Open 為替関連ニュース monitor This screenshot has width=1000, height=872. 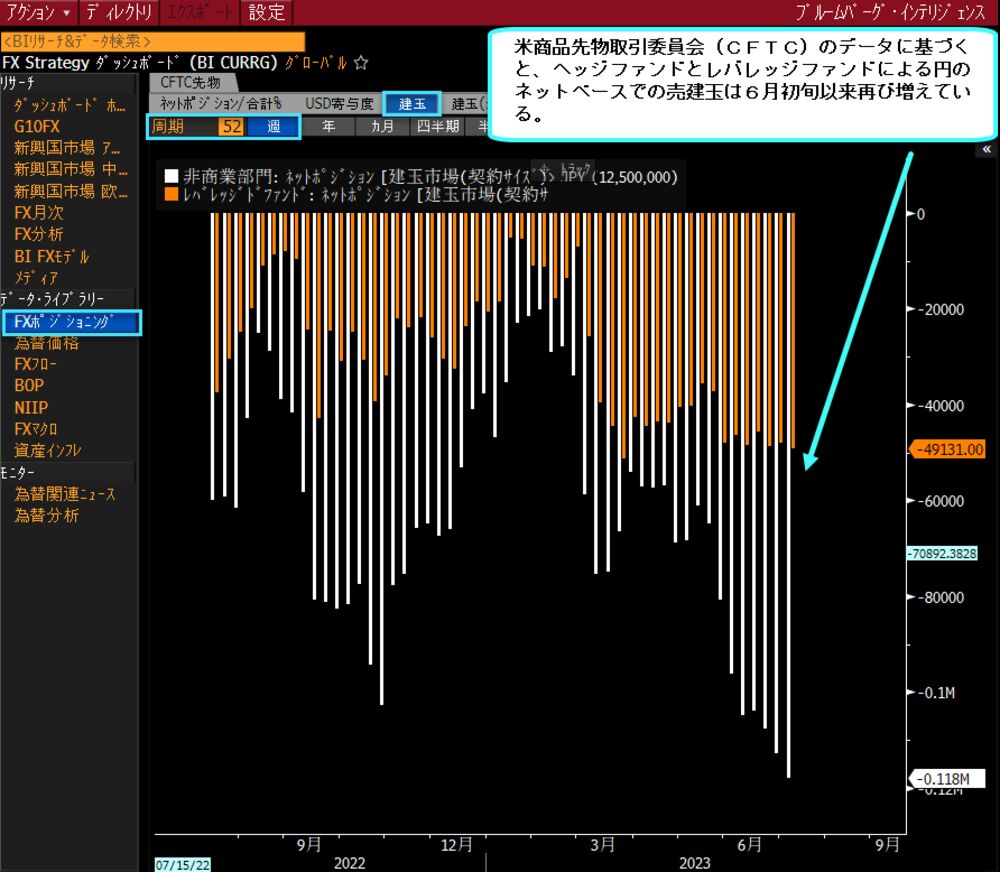(65, 494)
